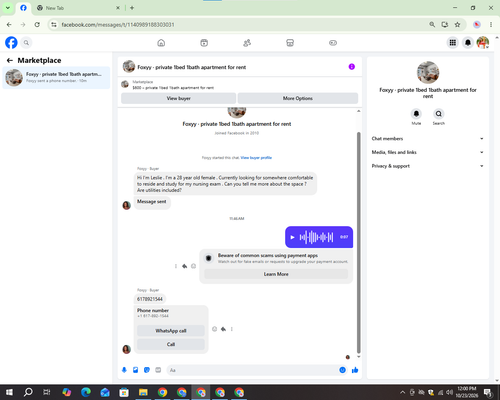Open a new browser tab with plus
Viewport: 500px width, 400px height.
(x=132, y=8)
